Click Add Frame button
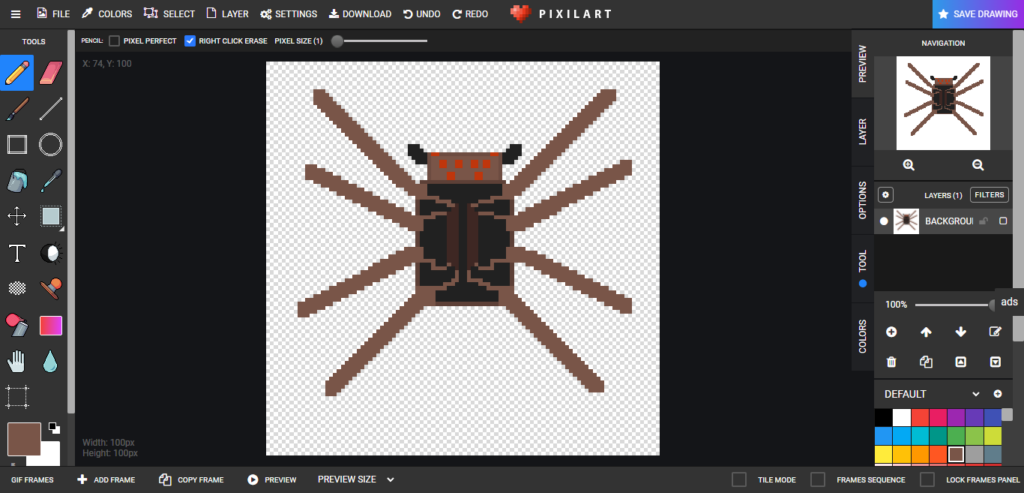This screenshot has height=493, width=1024. pos(106,480)
